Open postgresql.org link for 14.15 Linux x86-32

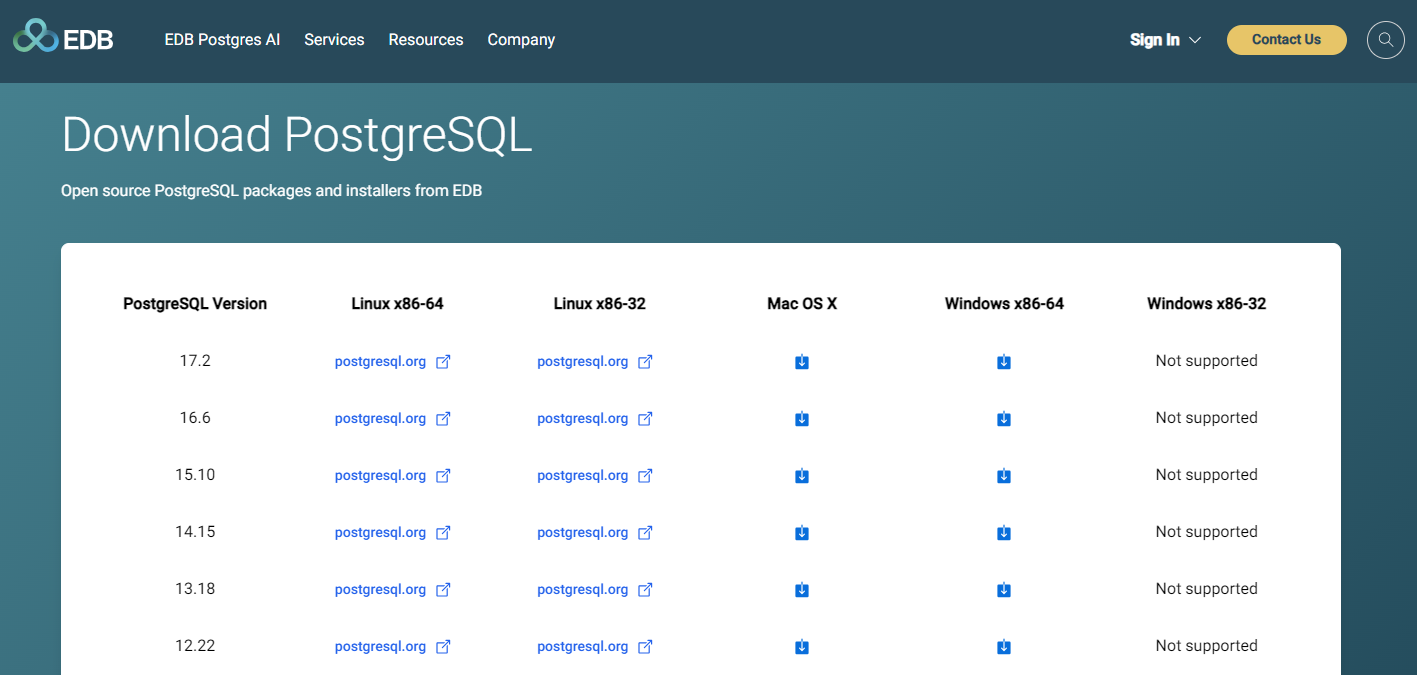(x=583, y=533)
